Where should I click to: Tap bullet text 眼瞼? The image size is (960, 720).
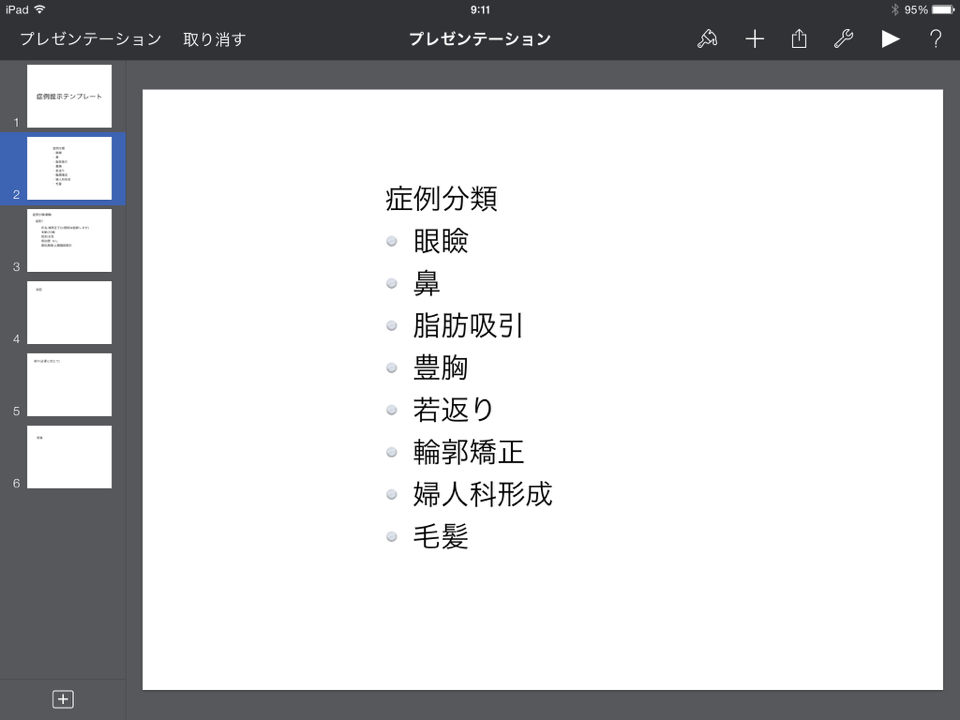441,241
